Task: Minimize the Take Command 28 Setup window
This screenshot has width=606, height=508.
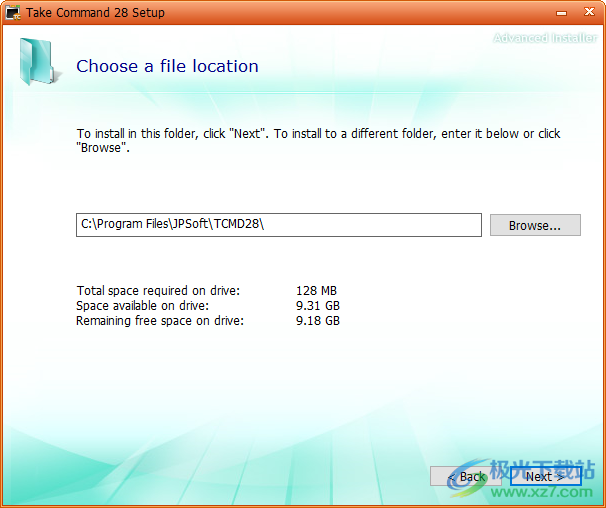Action: [x=561, y=13]
